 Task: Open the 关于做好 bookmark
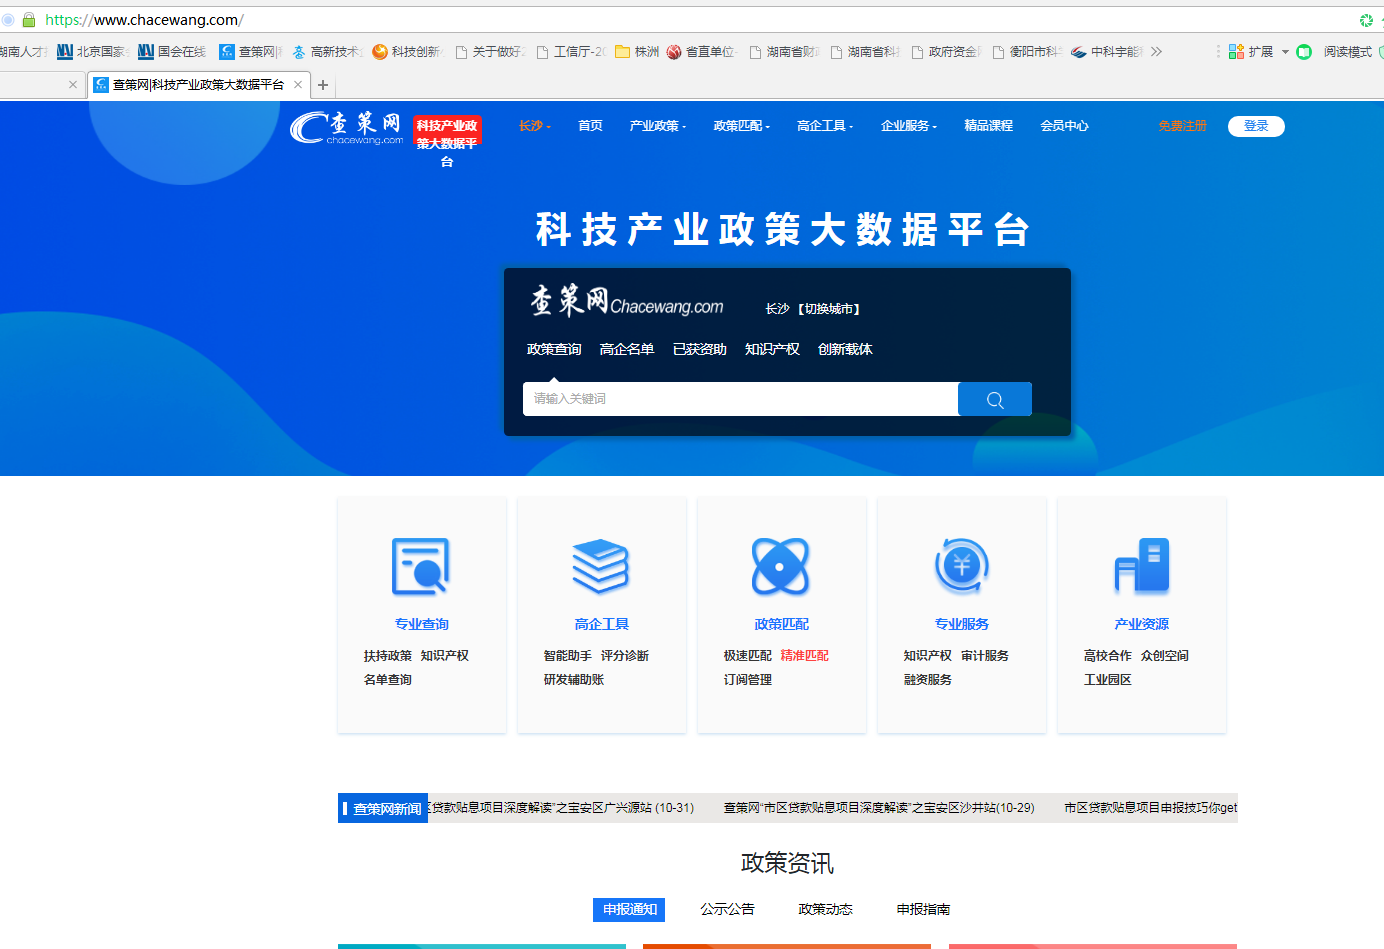click(x=490, y=52)
